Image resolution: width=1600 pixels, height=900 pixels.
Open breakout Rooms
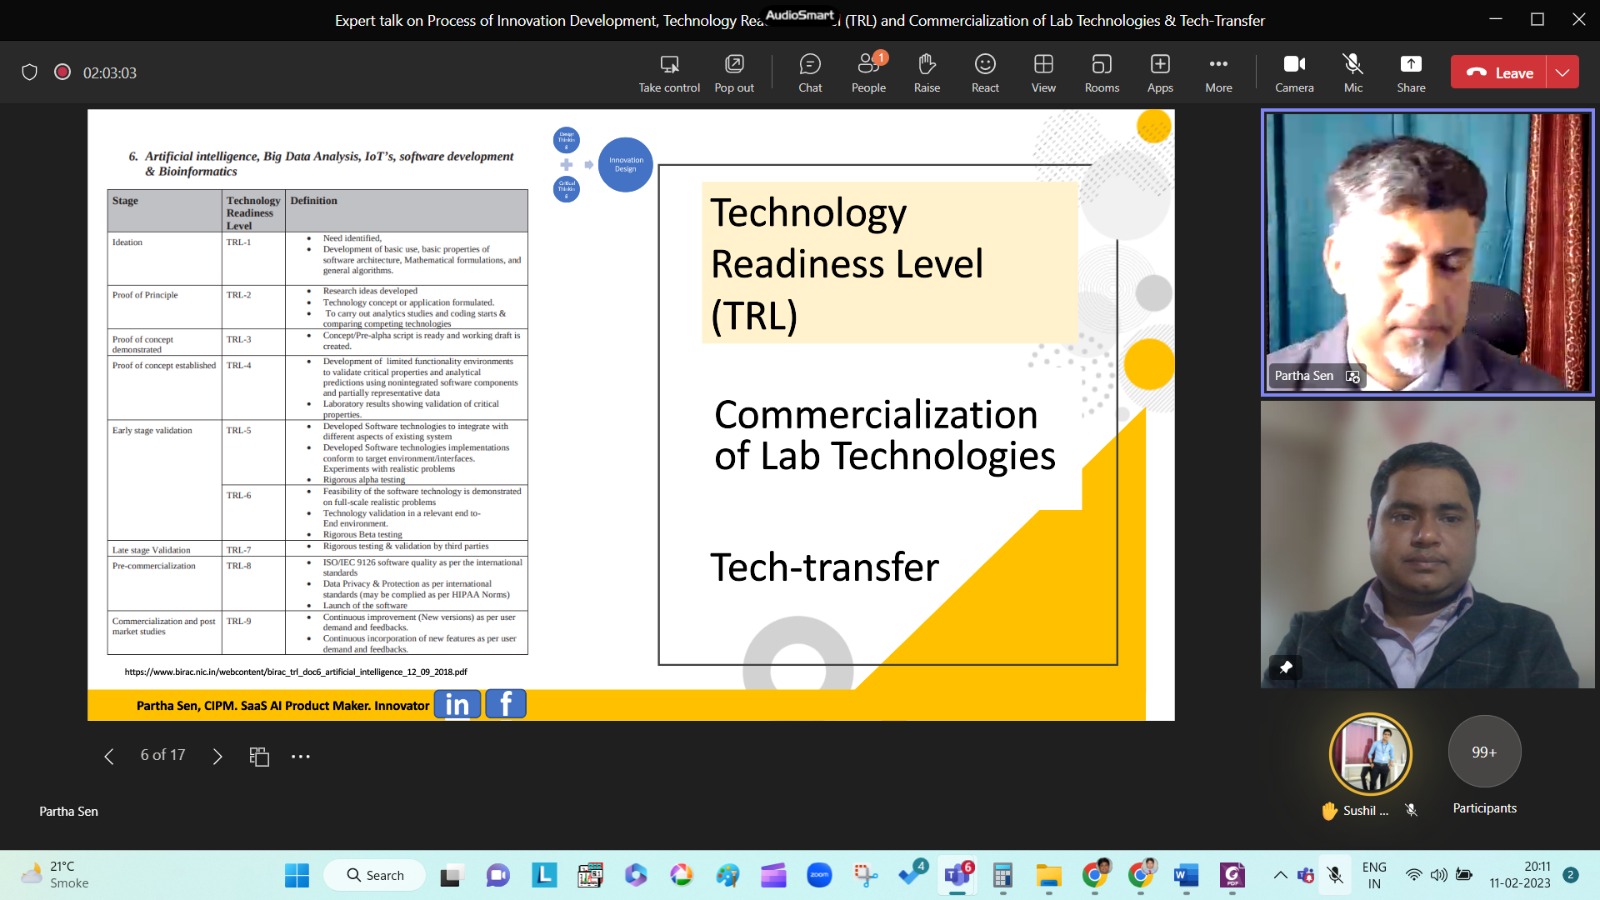(1101, 73)
